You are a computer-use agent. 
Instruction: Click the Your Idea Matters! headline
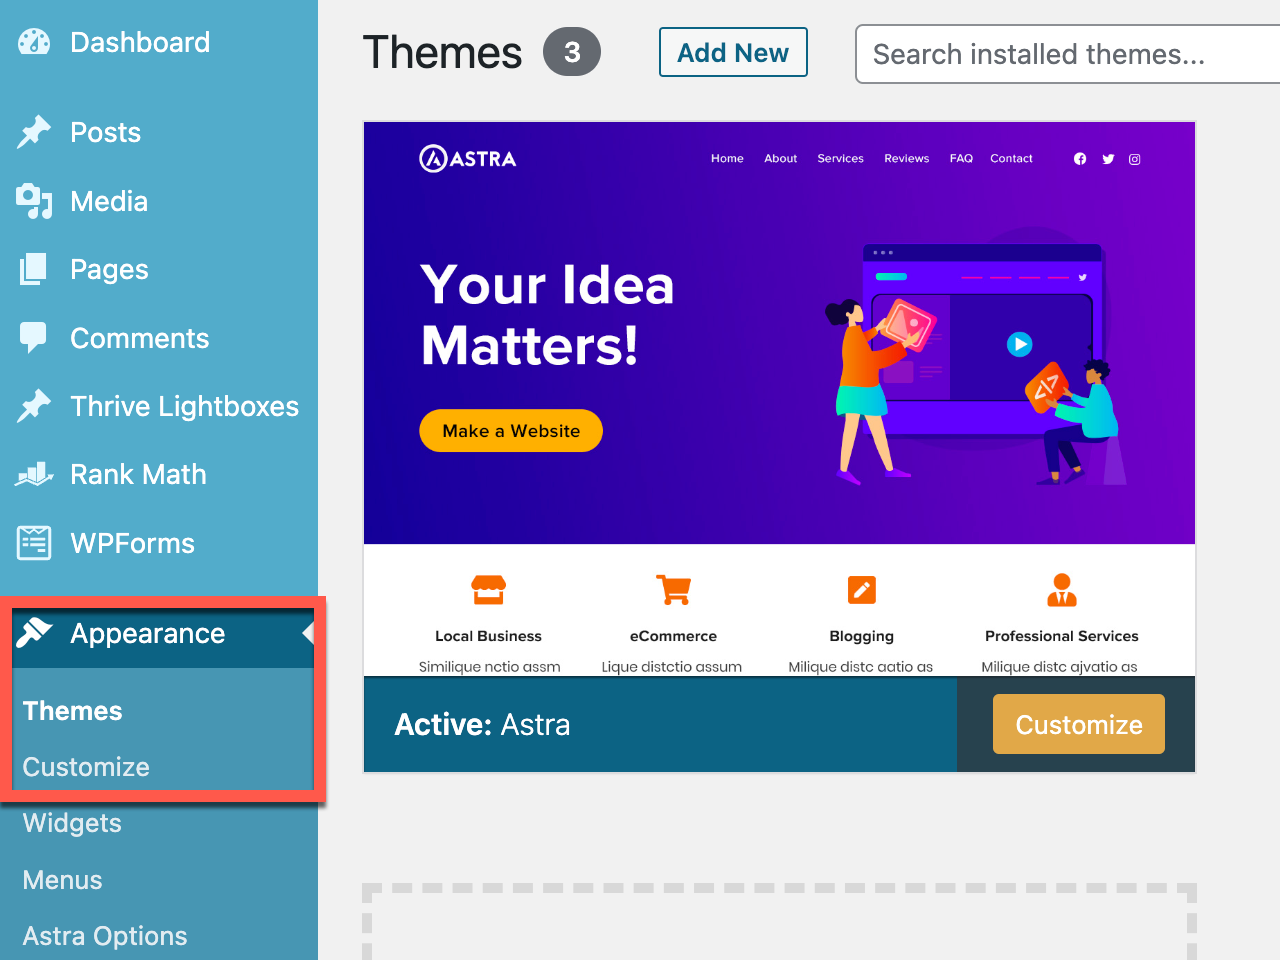tap(547, 315)
